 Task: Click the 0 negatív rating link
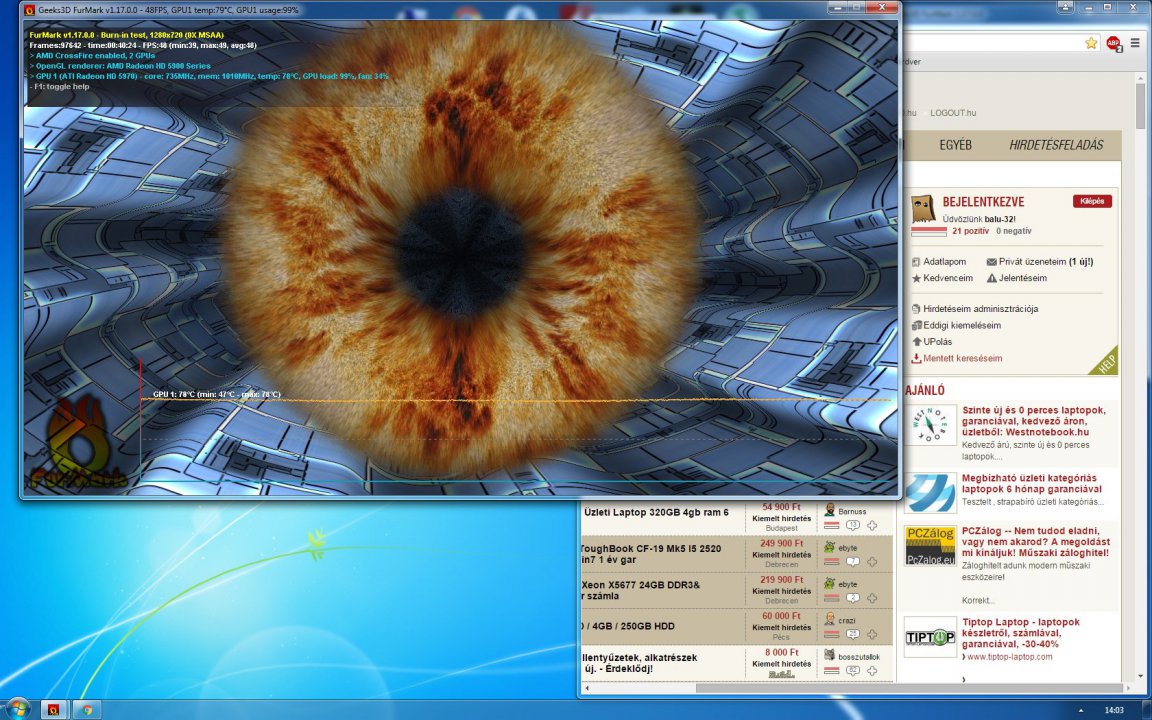(1014, 231)
